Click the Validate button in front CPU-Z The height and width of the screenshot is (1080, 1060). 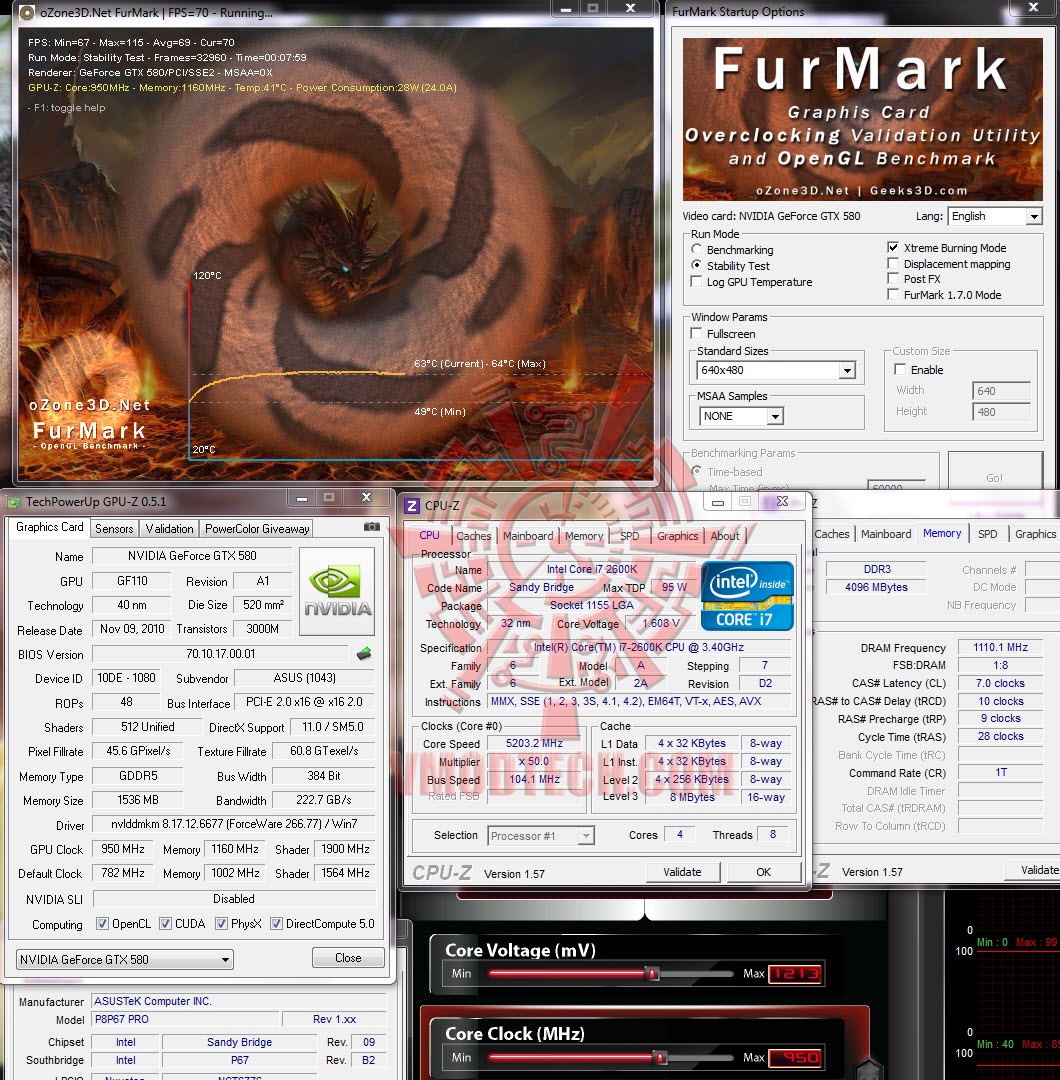(683, 872)
